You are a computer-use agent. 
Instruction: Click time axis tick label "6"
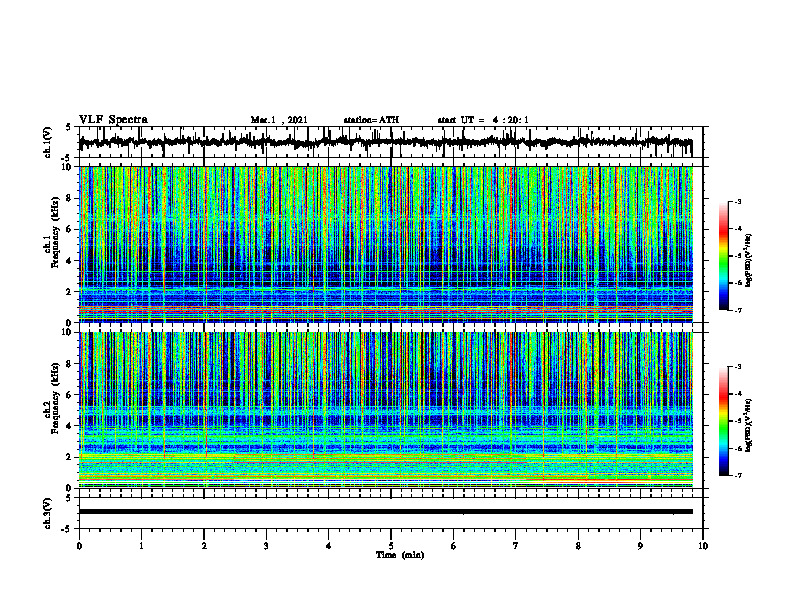click(x=454, y=546)
